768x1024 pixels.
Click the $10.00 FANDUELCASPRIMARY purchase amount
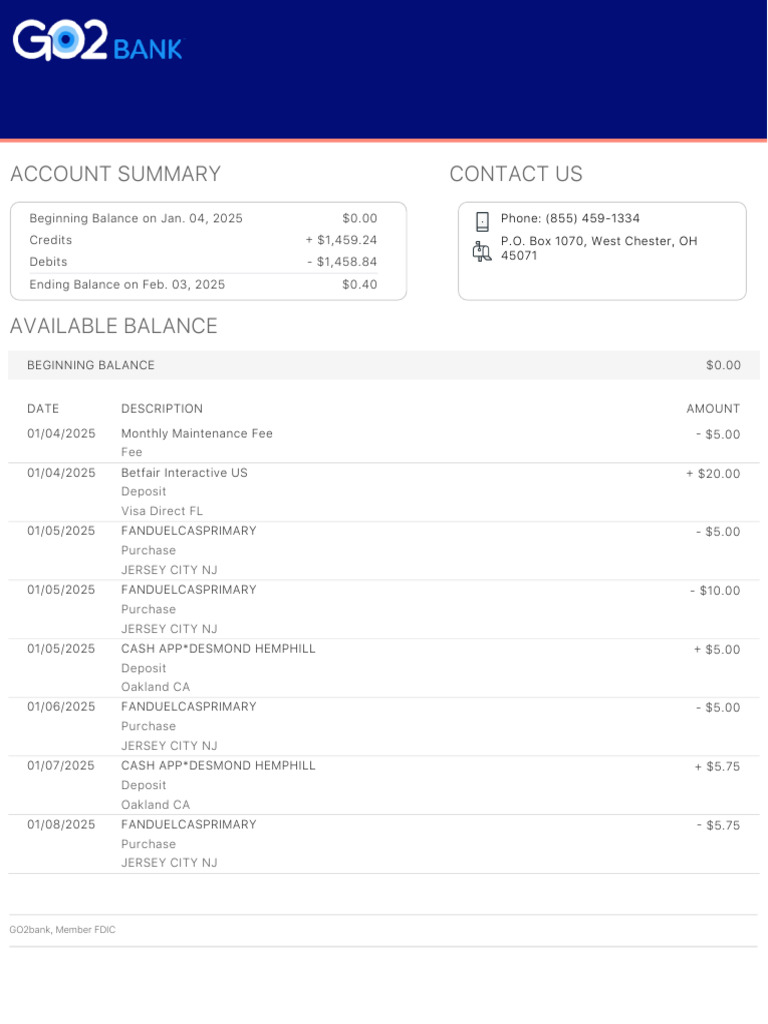click(x=715, y=591)
